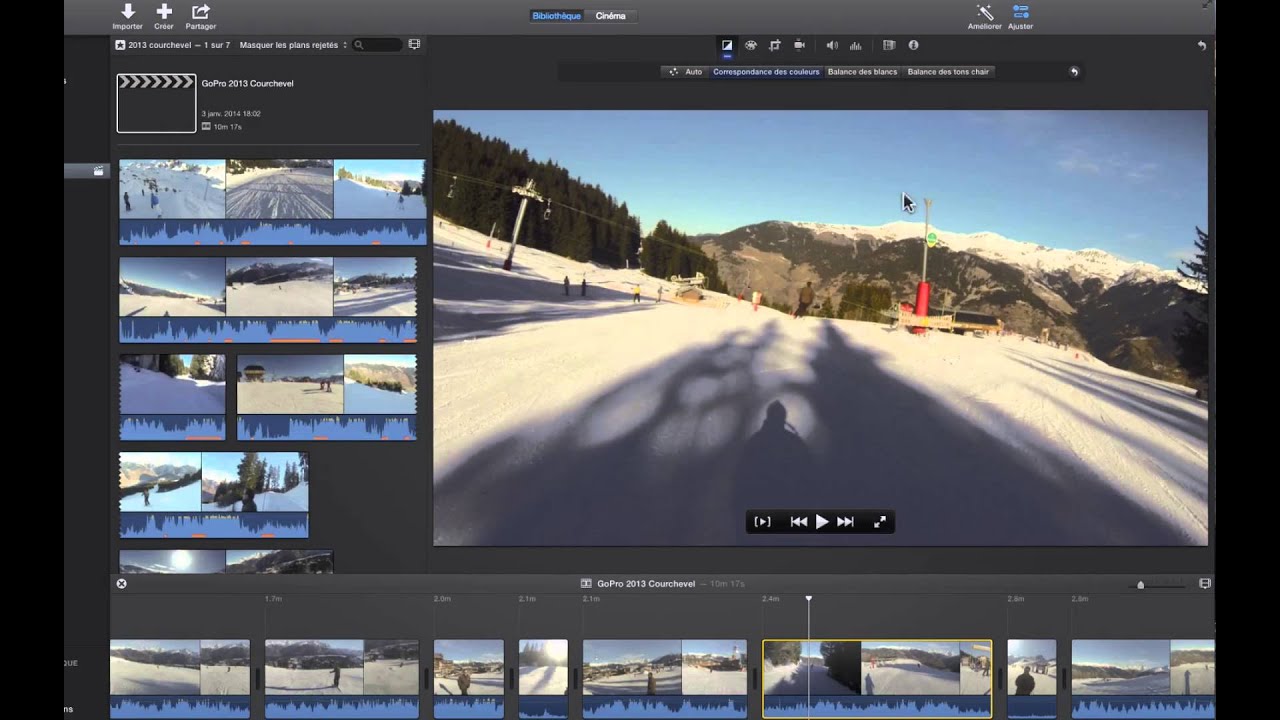The image size is (1280, 720).
Task: Enter fullscreen playback mode
Action: (880, 522)
